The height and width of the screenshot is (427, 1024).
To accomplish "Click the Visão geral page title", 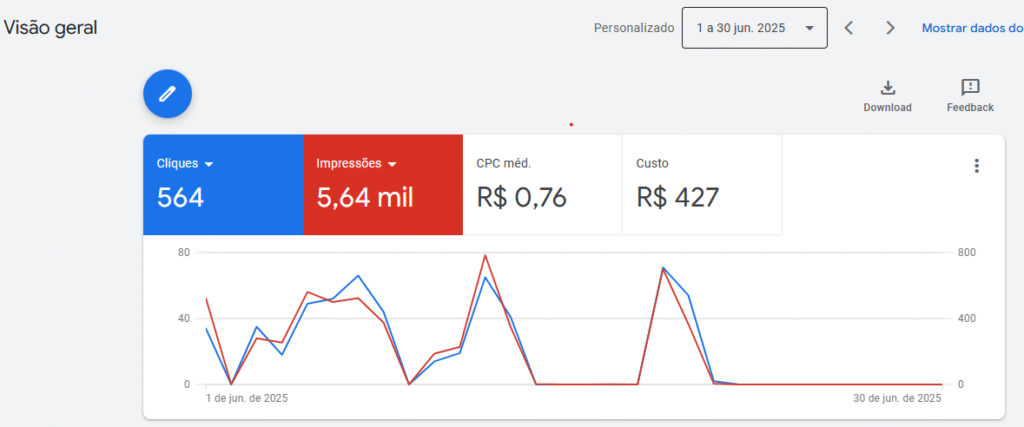I will click(50, 28).
